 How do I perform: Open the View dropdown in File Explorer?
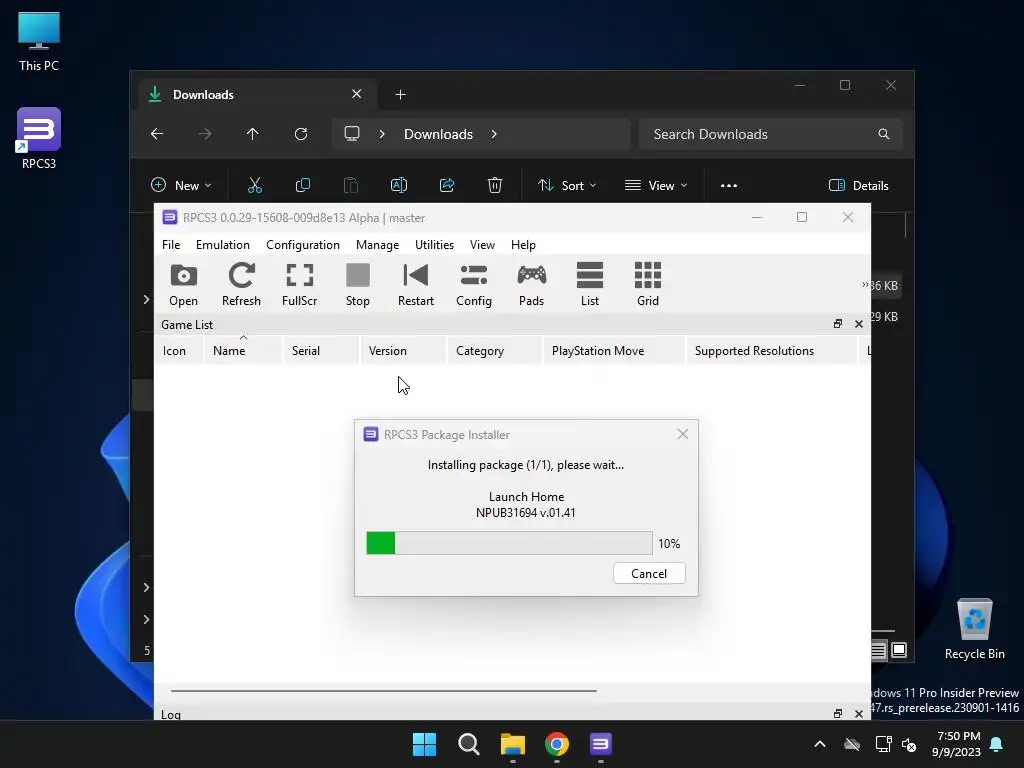coord(656,185)
